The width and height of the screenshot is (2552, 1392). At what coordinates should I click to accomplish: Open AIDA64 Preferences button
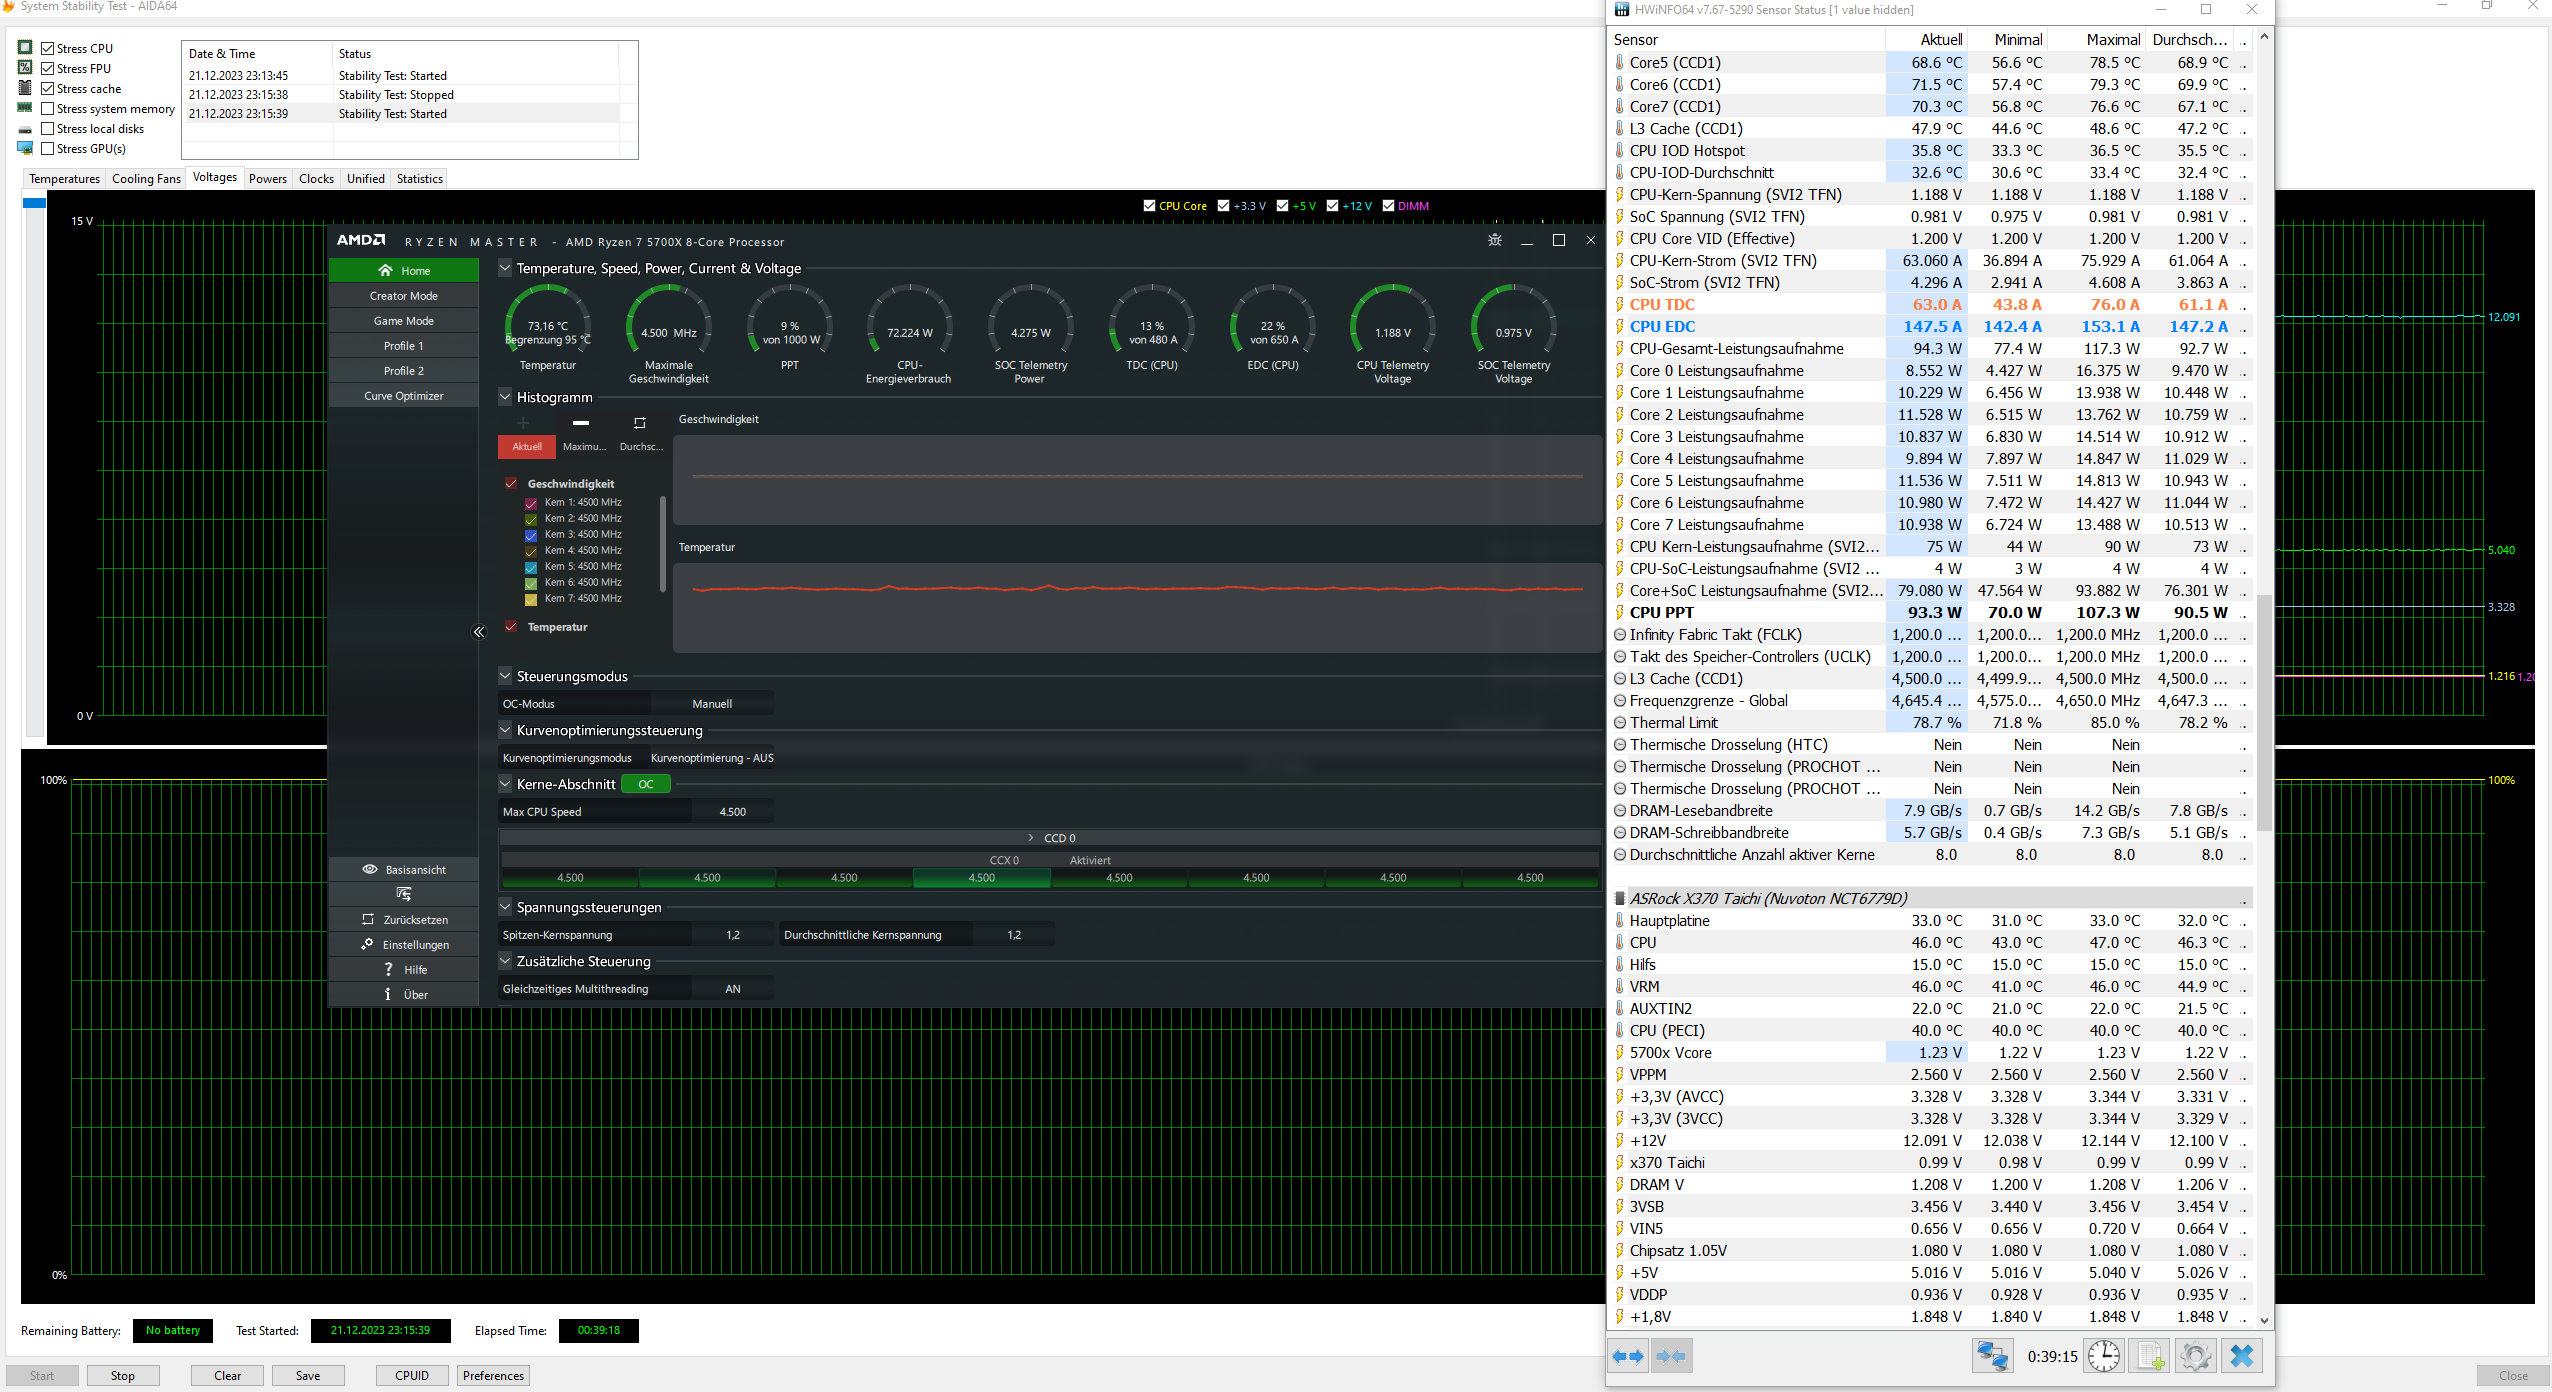click(493, 1375)
